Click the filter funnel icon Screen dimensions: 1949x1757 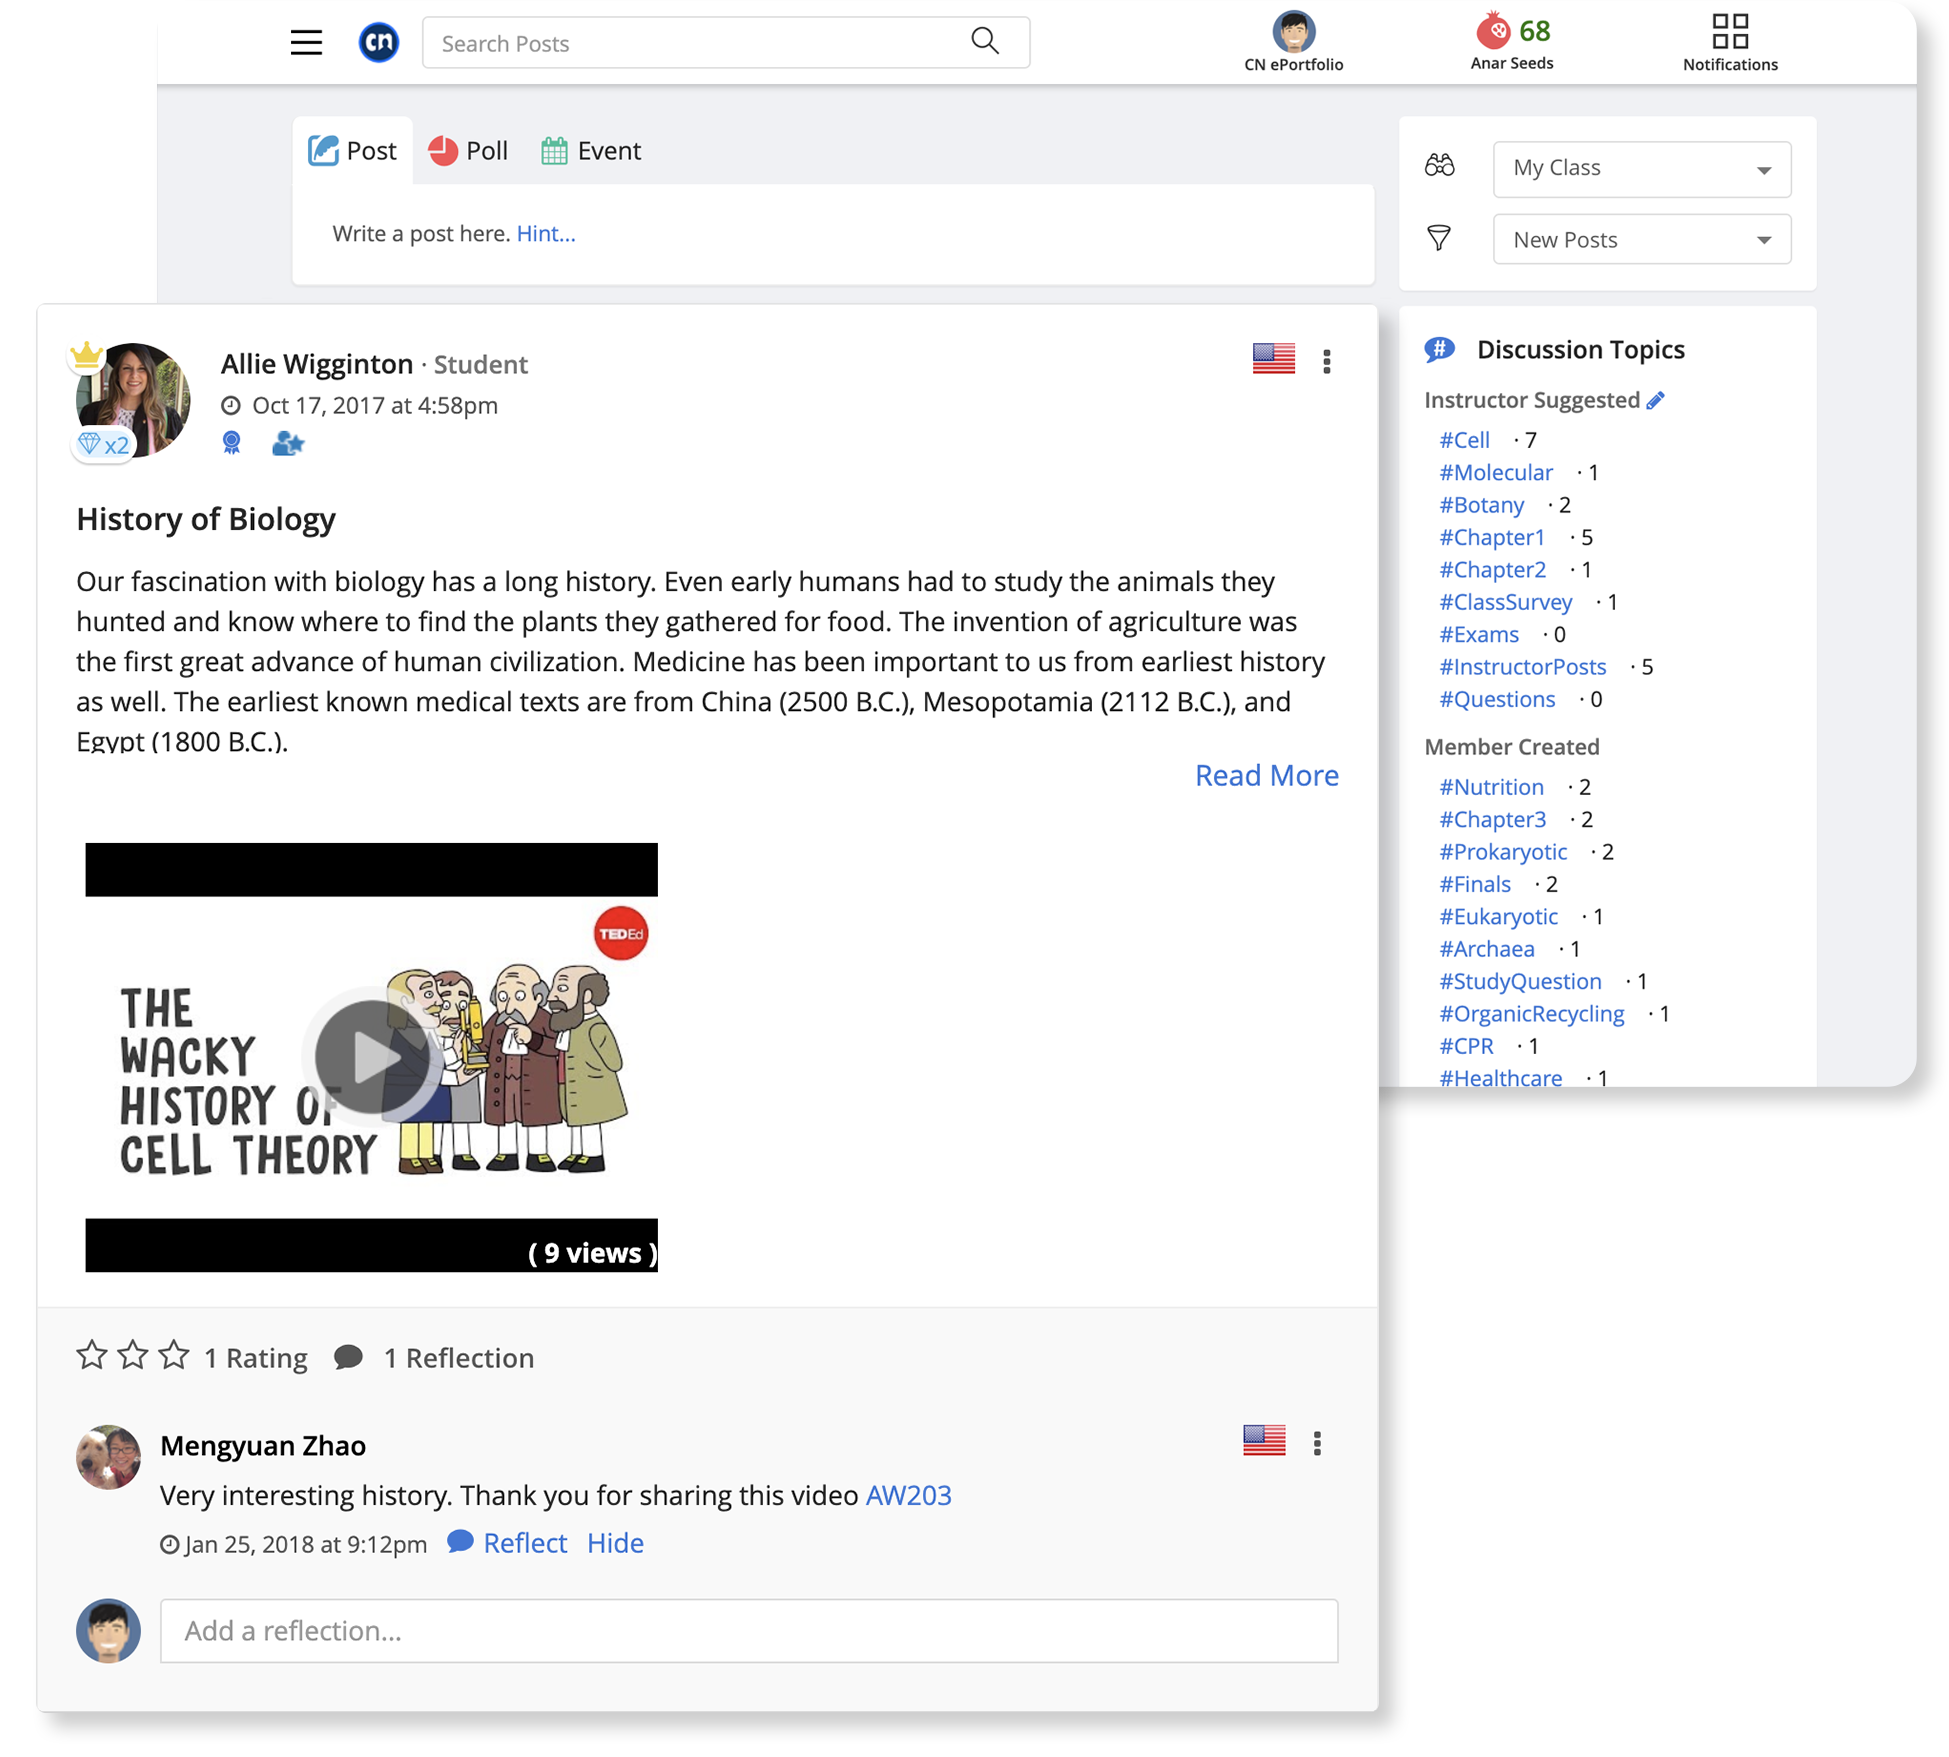click(1438, 238)
